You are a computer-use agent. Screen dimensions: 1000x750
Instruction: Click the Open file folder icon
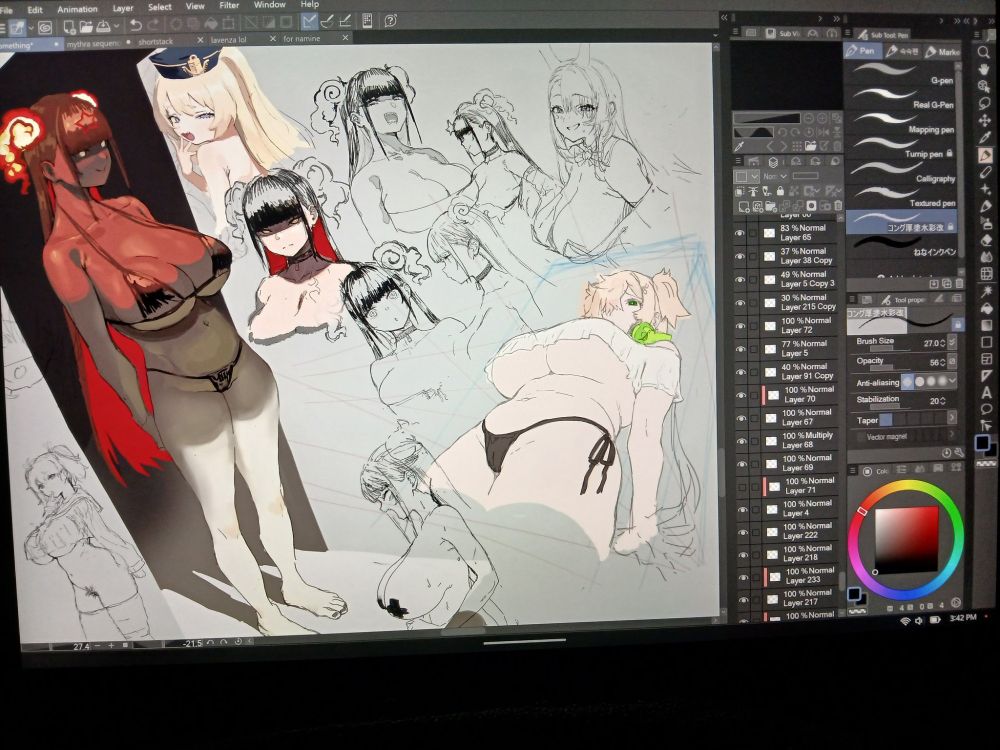85,27
